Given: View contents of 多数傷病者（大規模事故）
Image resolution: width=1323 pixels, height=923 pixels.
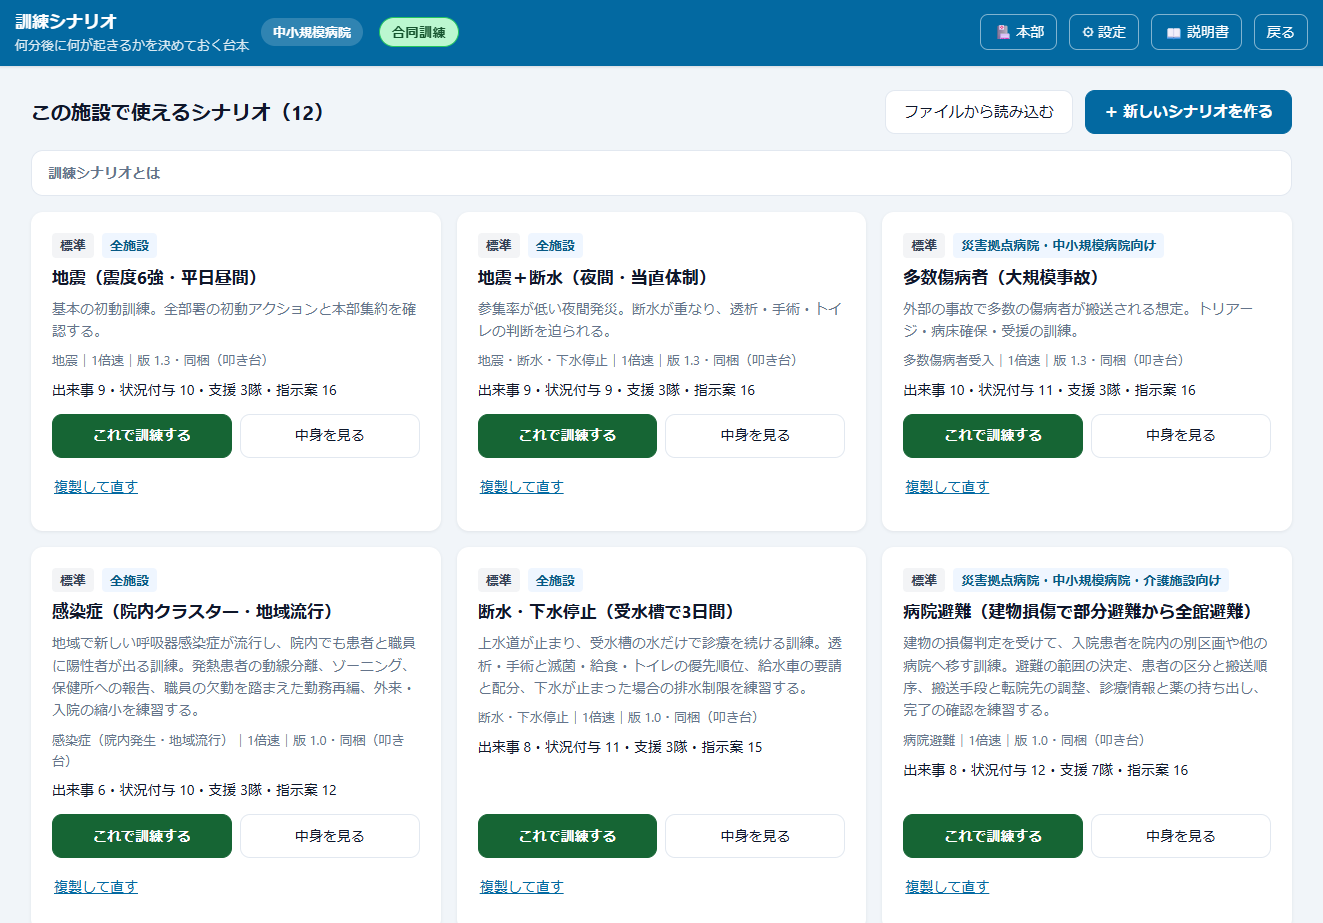Looking at the screenshot, I should pyautogui.click(x=1181, y=436).
